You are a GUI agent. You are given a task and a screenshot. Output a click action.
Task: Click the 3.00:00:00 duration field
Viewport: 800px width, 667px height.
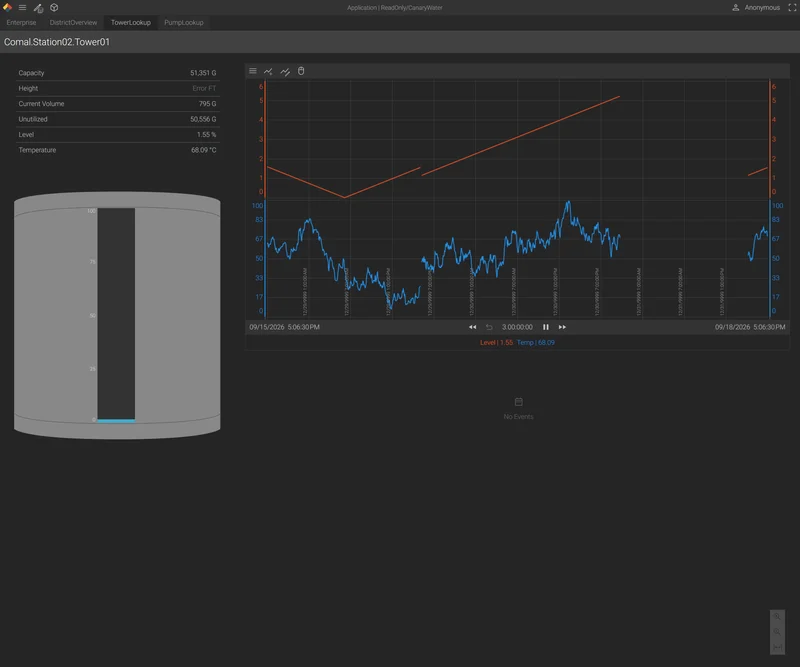click(517, 327)
